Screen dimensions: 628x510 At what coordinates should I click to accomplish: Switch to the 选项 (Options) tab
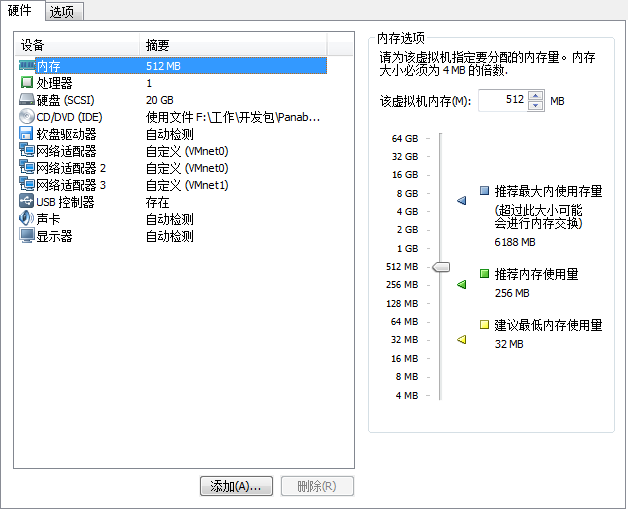pyautogui.click(x=62, y=12)
